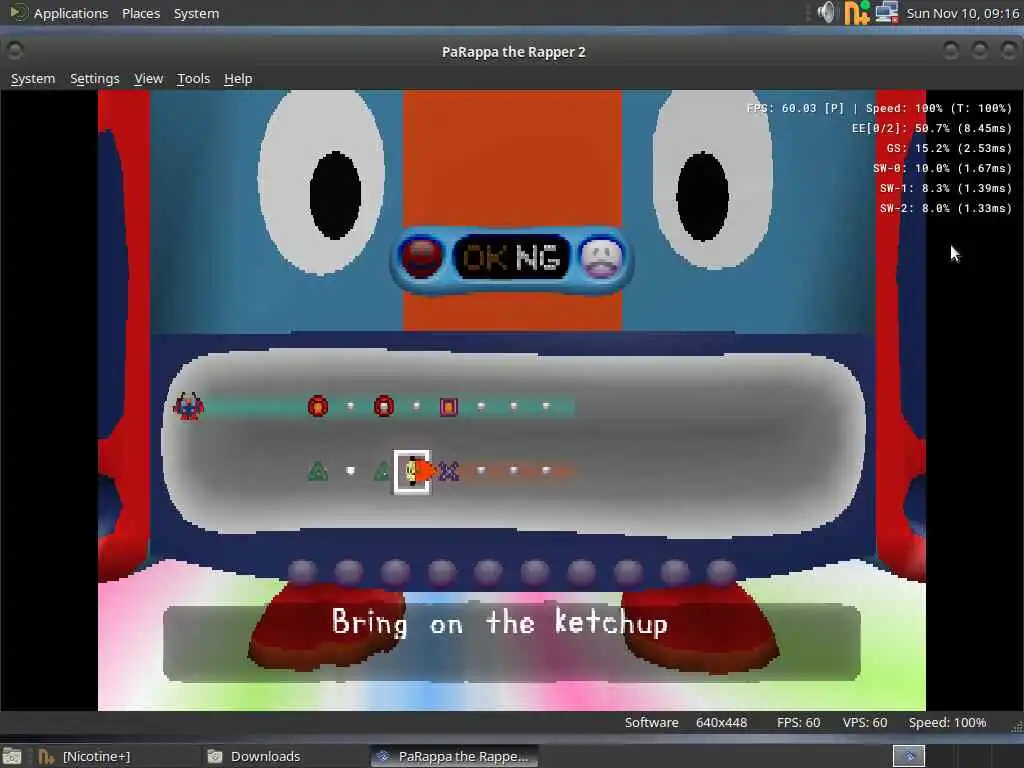Click the 'SW-2: 8.0%' overlay statistic

tap(946, 208)
